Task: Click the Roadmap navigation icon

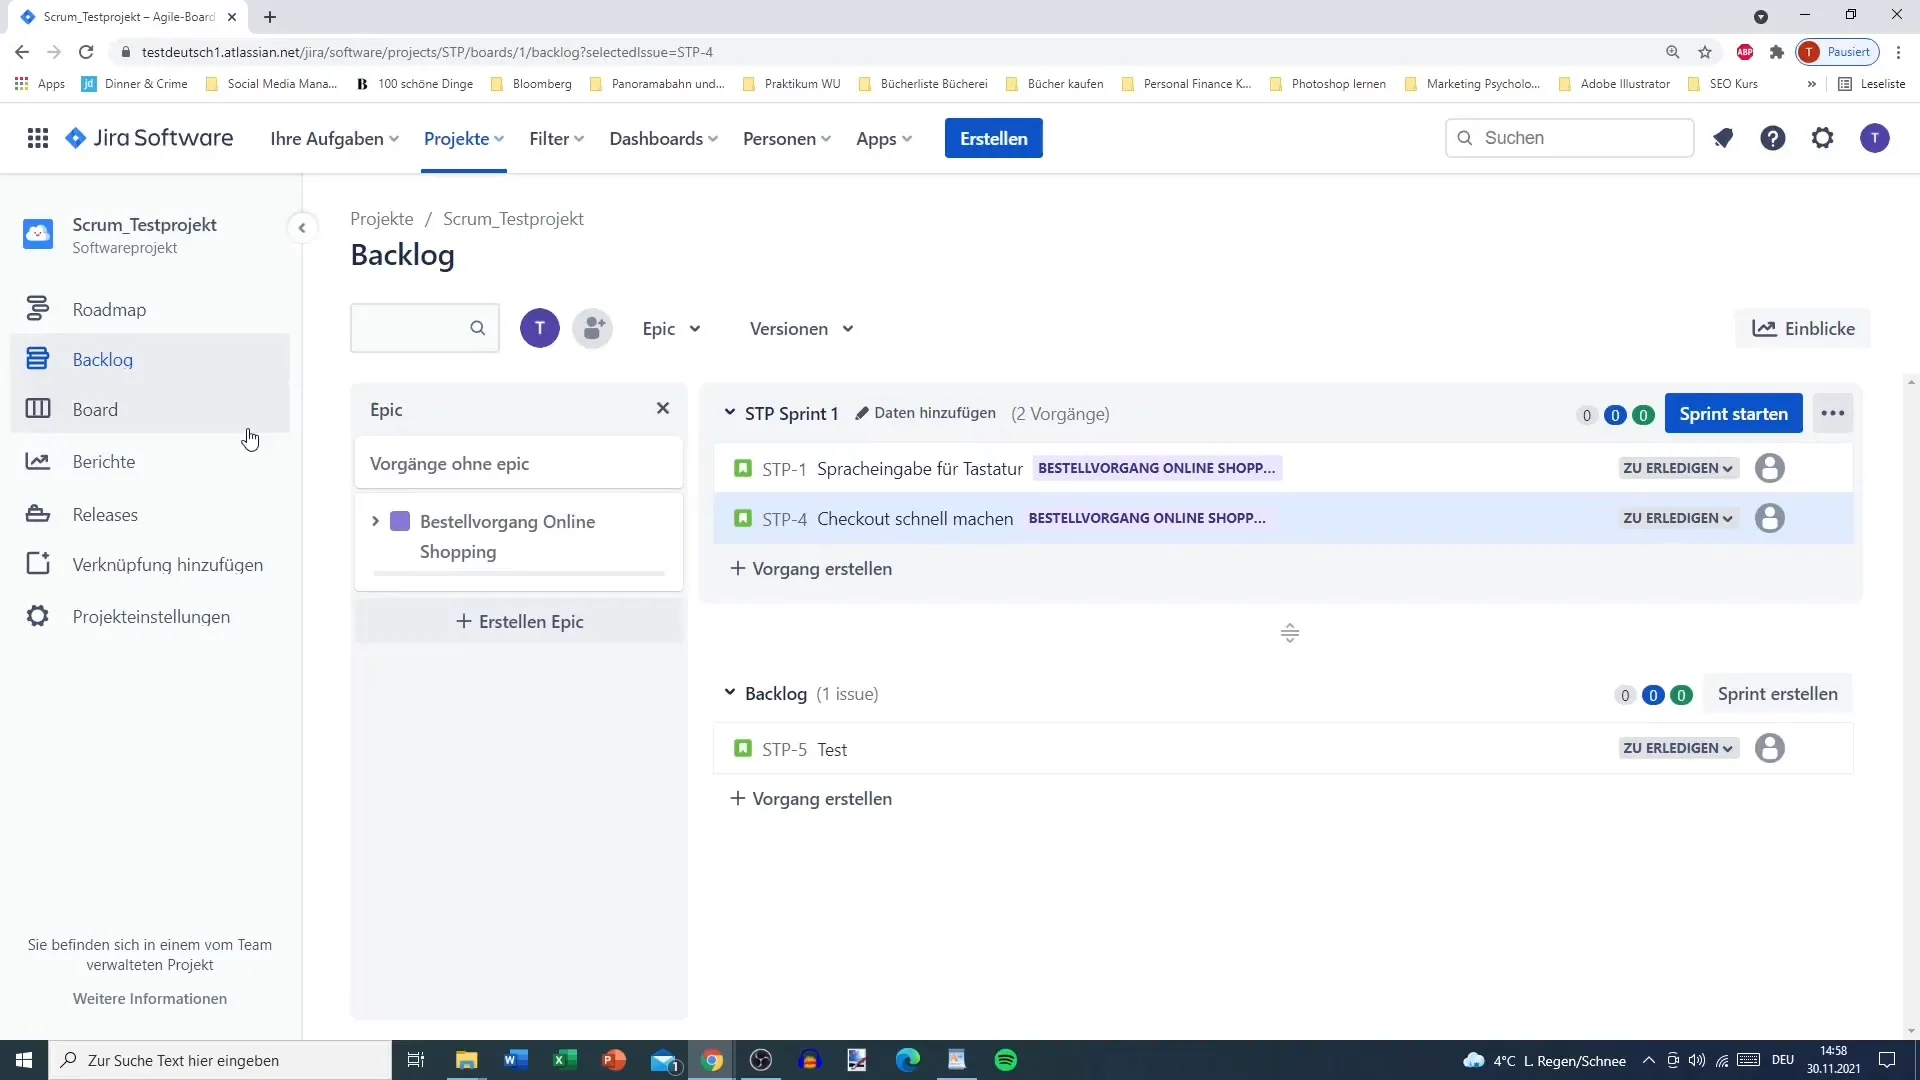Action: (x=37, y=307)
